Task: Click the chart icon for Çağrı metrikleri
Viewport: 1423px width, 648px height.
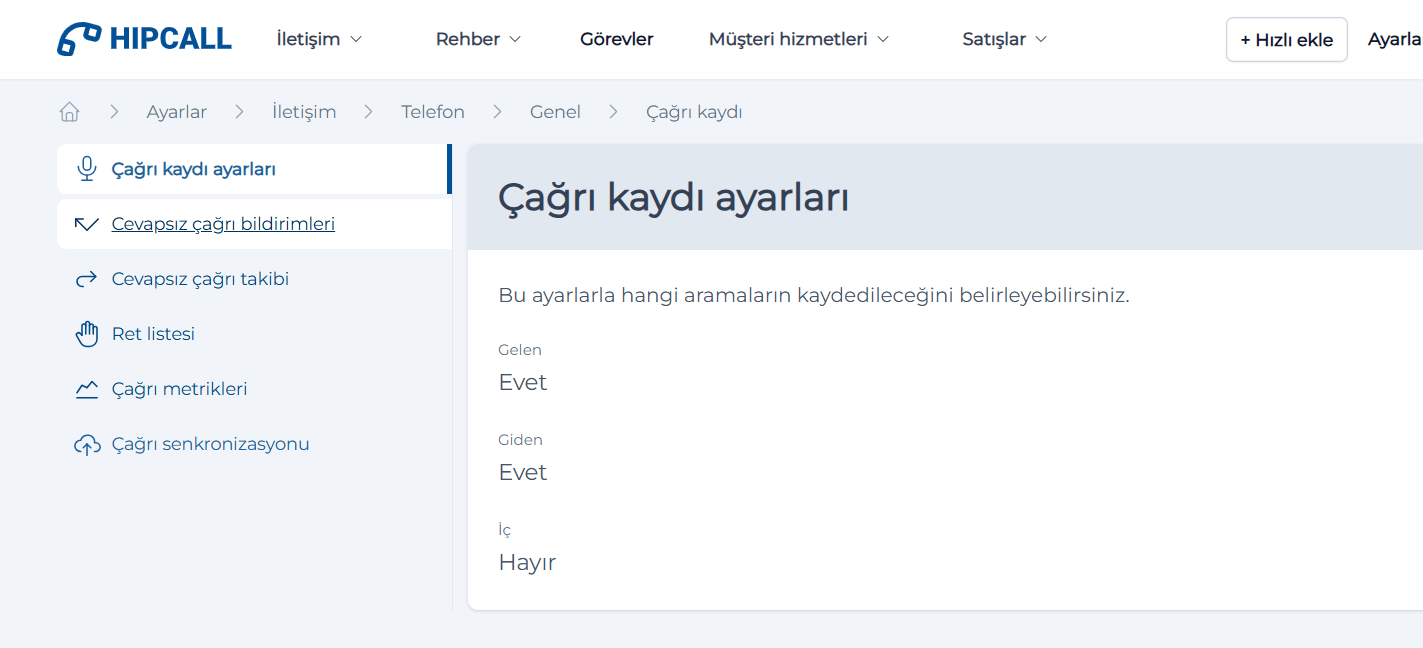Action: click(87, 389)
